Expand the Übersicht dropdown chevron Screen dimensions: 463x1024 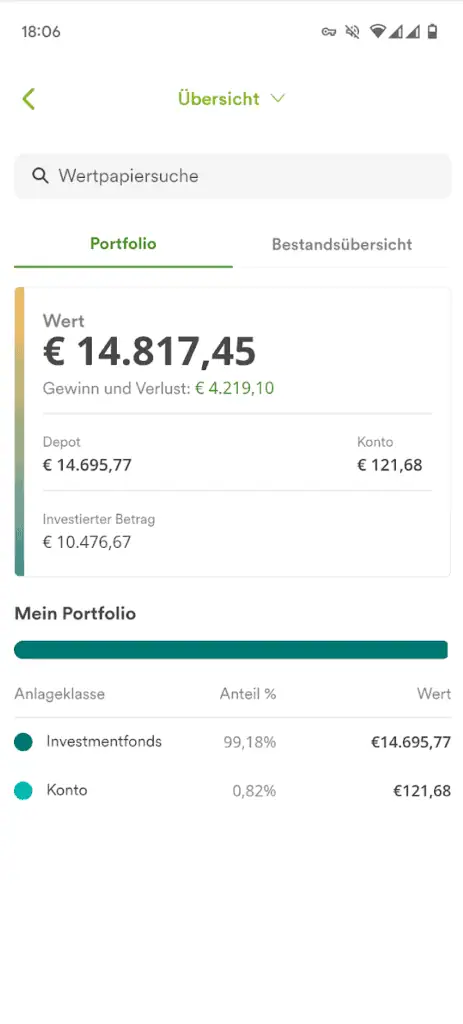click(278, 99)
